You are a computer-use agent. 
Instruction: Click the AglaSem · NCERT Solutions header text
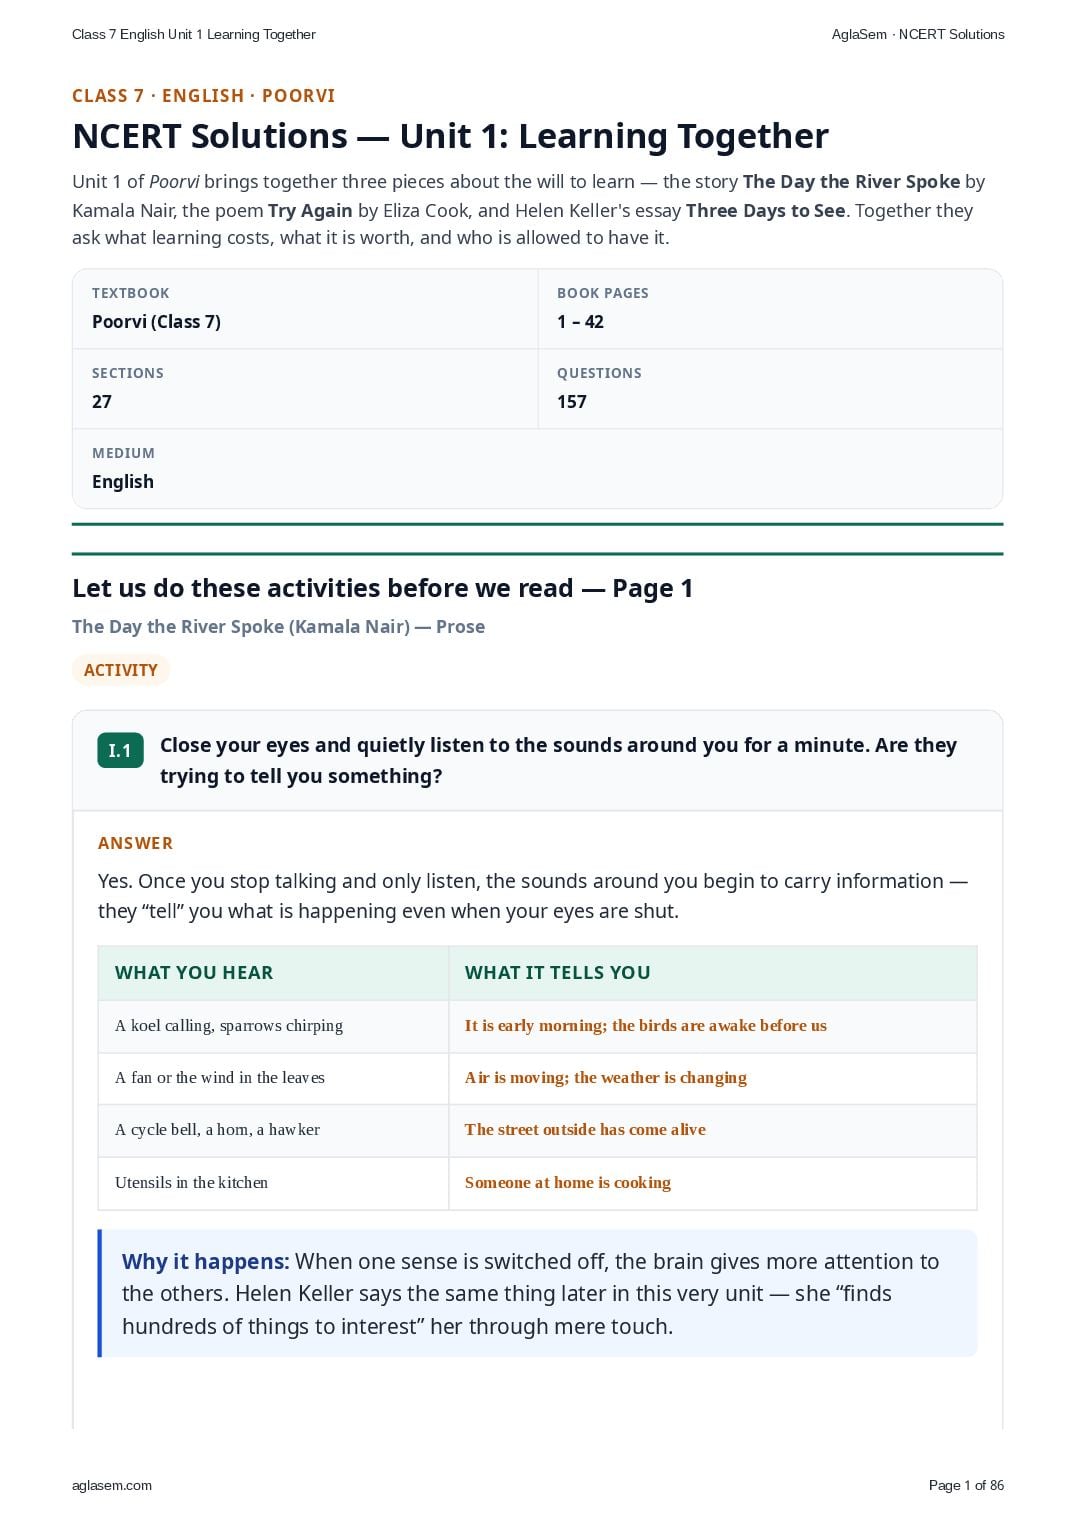point(918,34)
